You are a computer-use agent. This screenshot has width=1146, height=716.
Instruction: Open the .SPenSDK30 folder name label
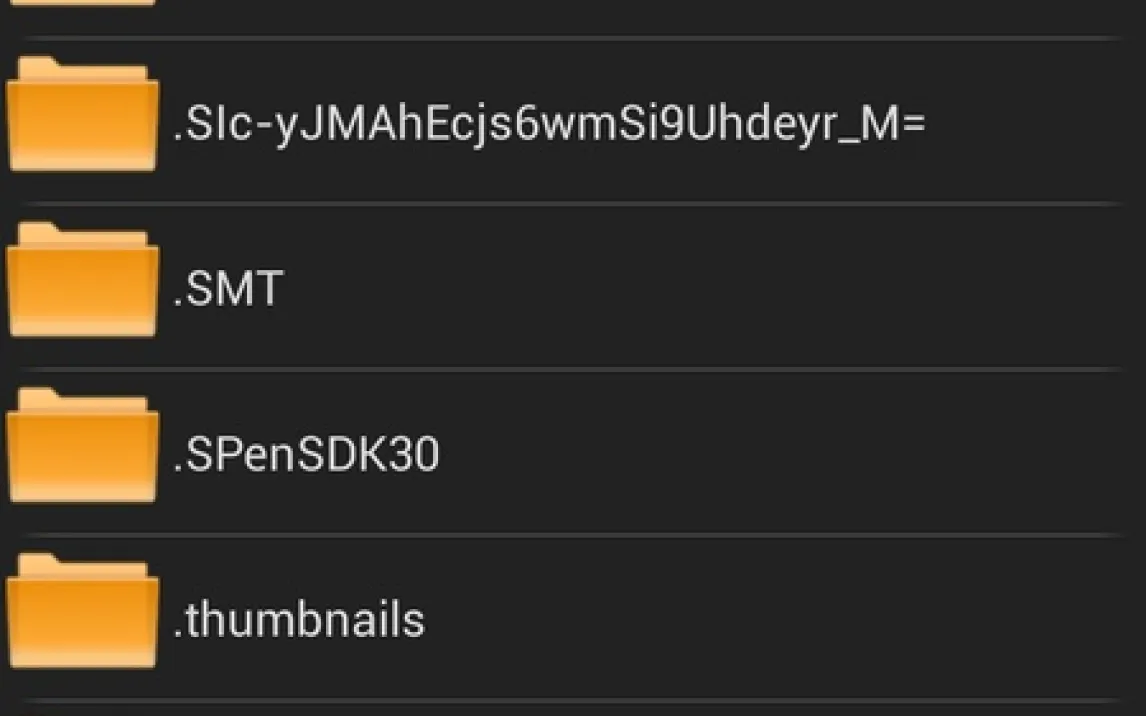(x=306, y=455)
